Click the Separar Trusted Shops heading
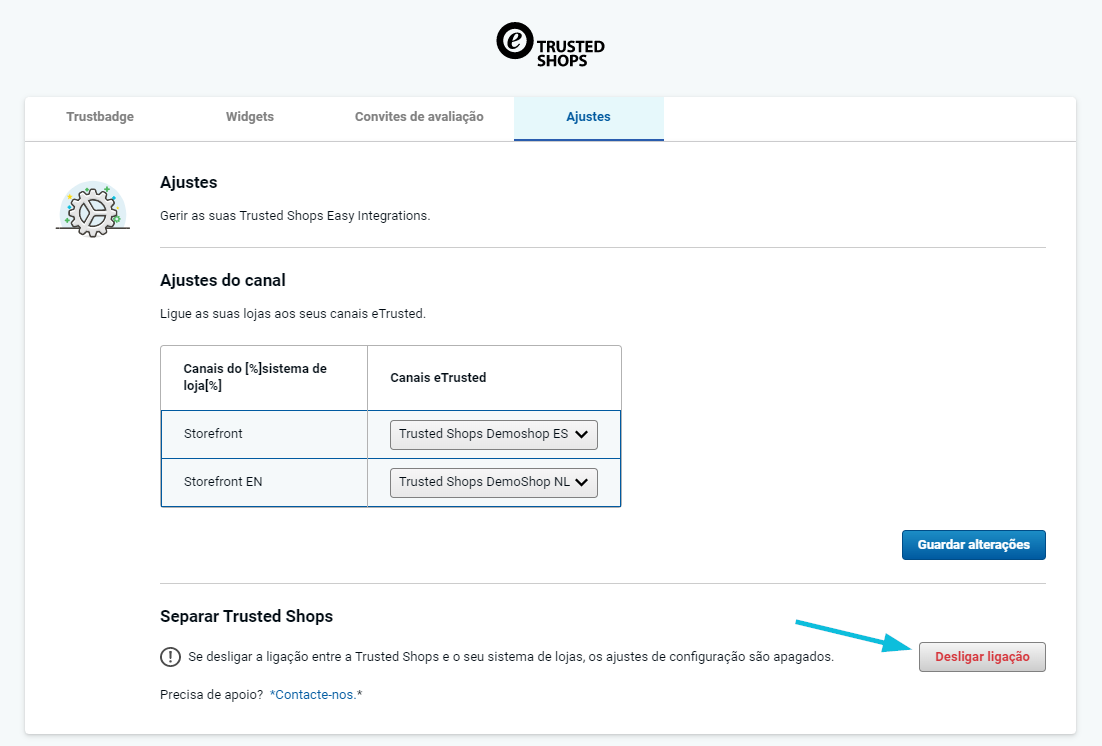This screenshot has height=746, width=1102. (x=247, y=617)
